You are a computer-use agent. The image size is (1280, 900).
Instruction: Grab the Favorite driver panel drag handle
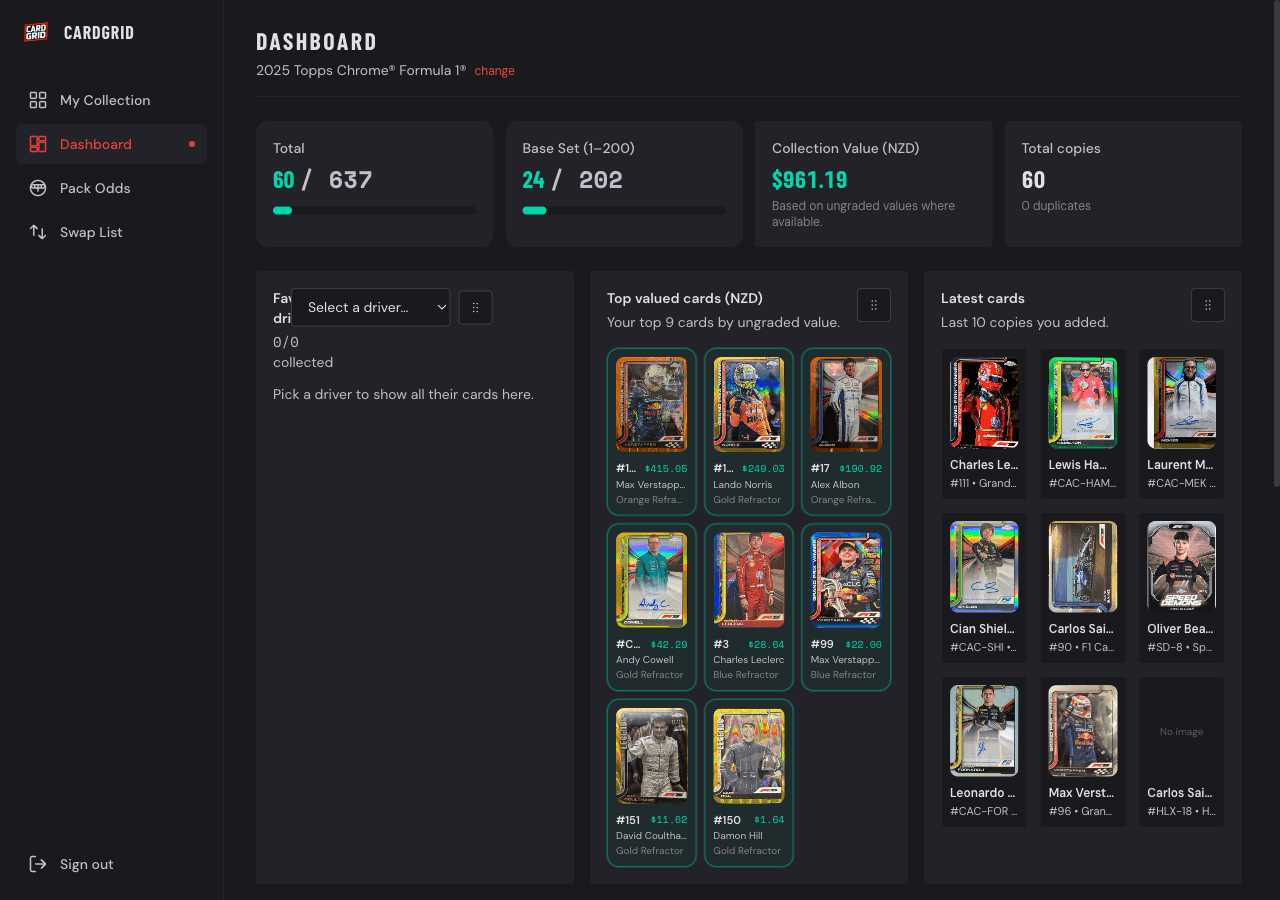pos(475,307)
